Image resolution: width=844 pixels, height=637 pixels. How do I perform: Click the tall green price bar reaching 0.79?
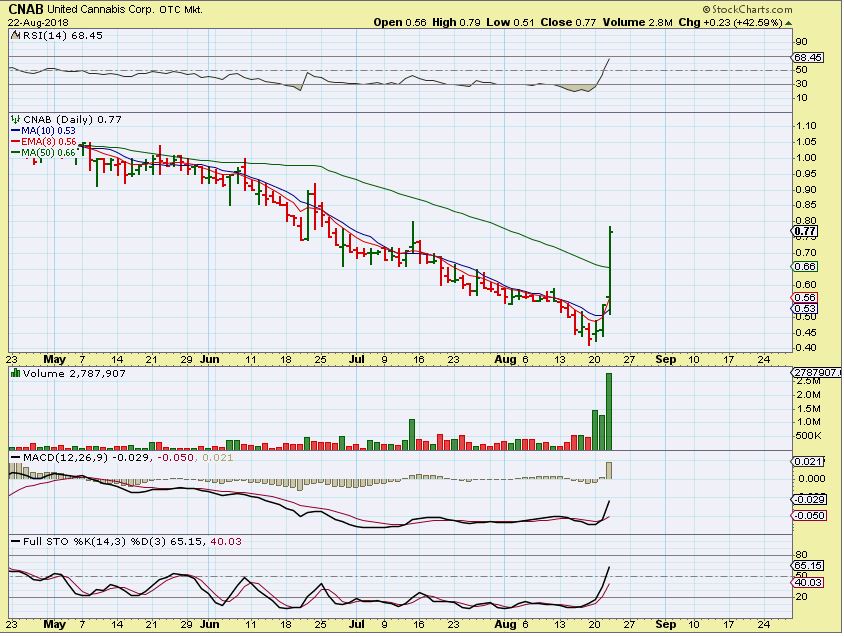tap(610, 270)
